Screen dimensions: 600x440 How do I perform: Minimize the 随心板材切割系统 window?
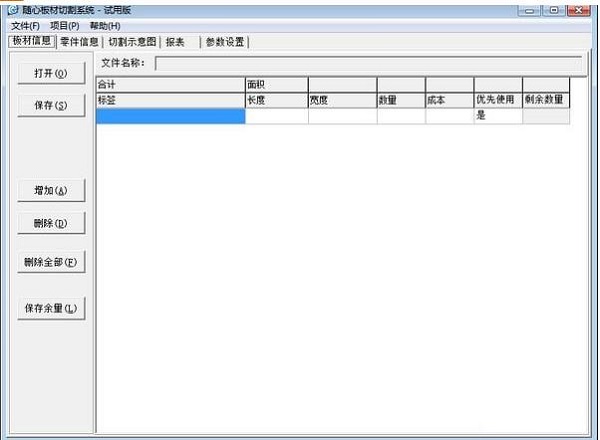(529, 11)
